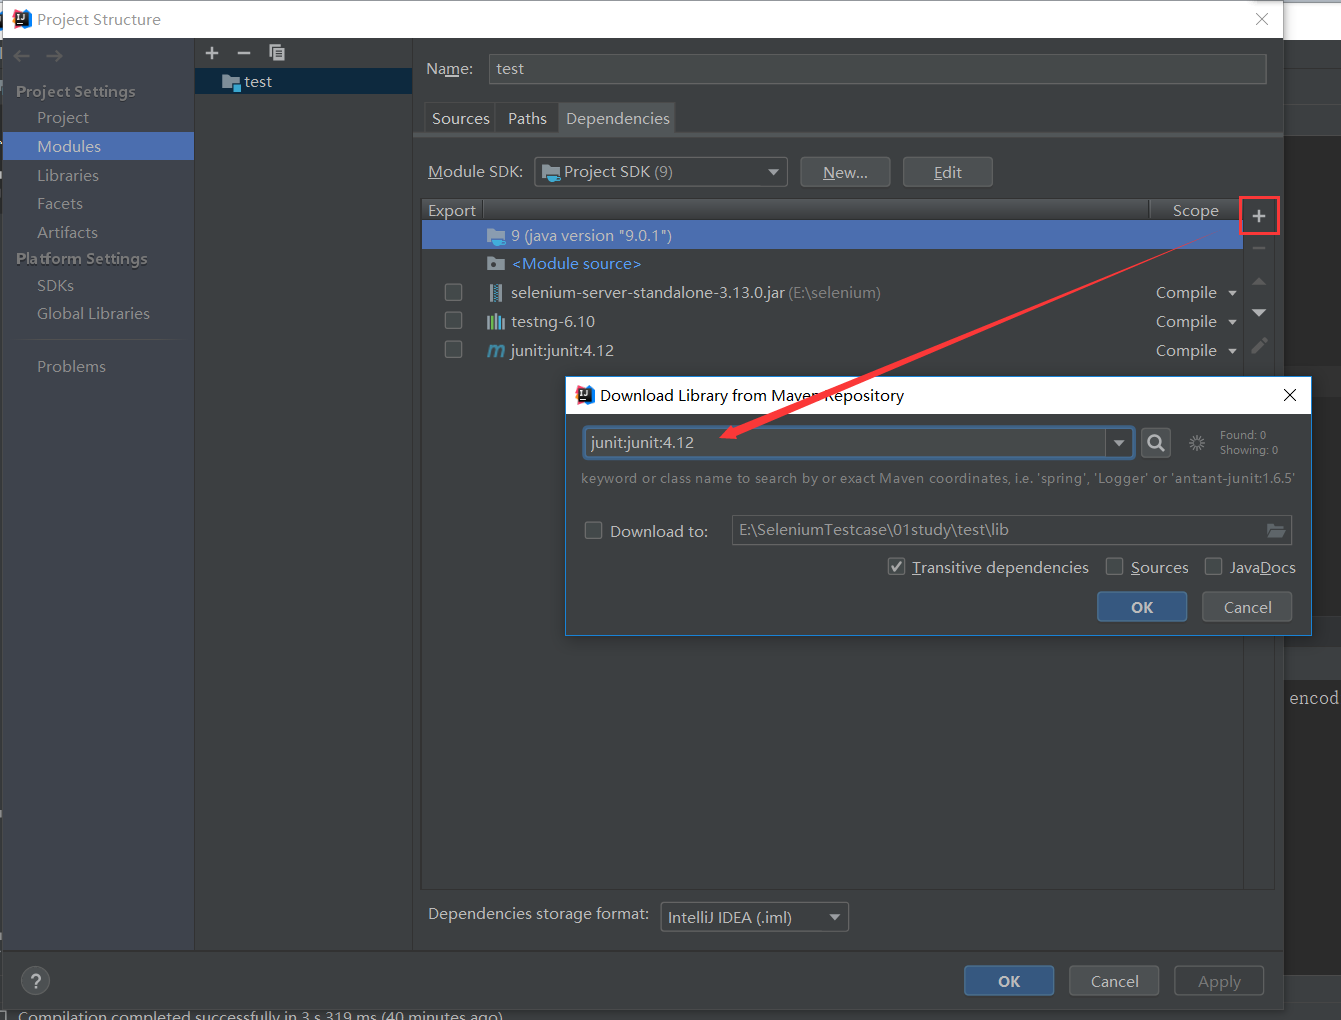Screen dimensions: 1341x1020
Task: Uncheck Transitive dependencies
Action: coord(896,566)
